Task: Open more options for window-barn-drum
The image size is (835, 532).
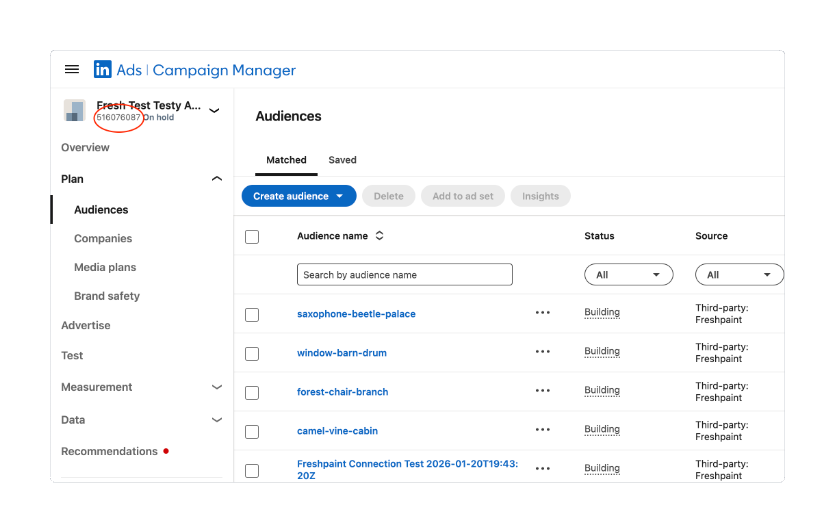Action: [542, 352]
